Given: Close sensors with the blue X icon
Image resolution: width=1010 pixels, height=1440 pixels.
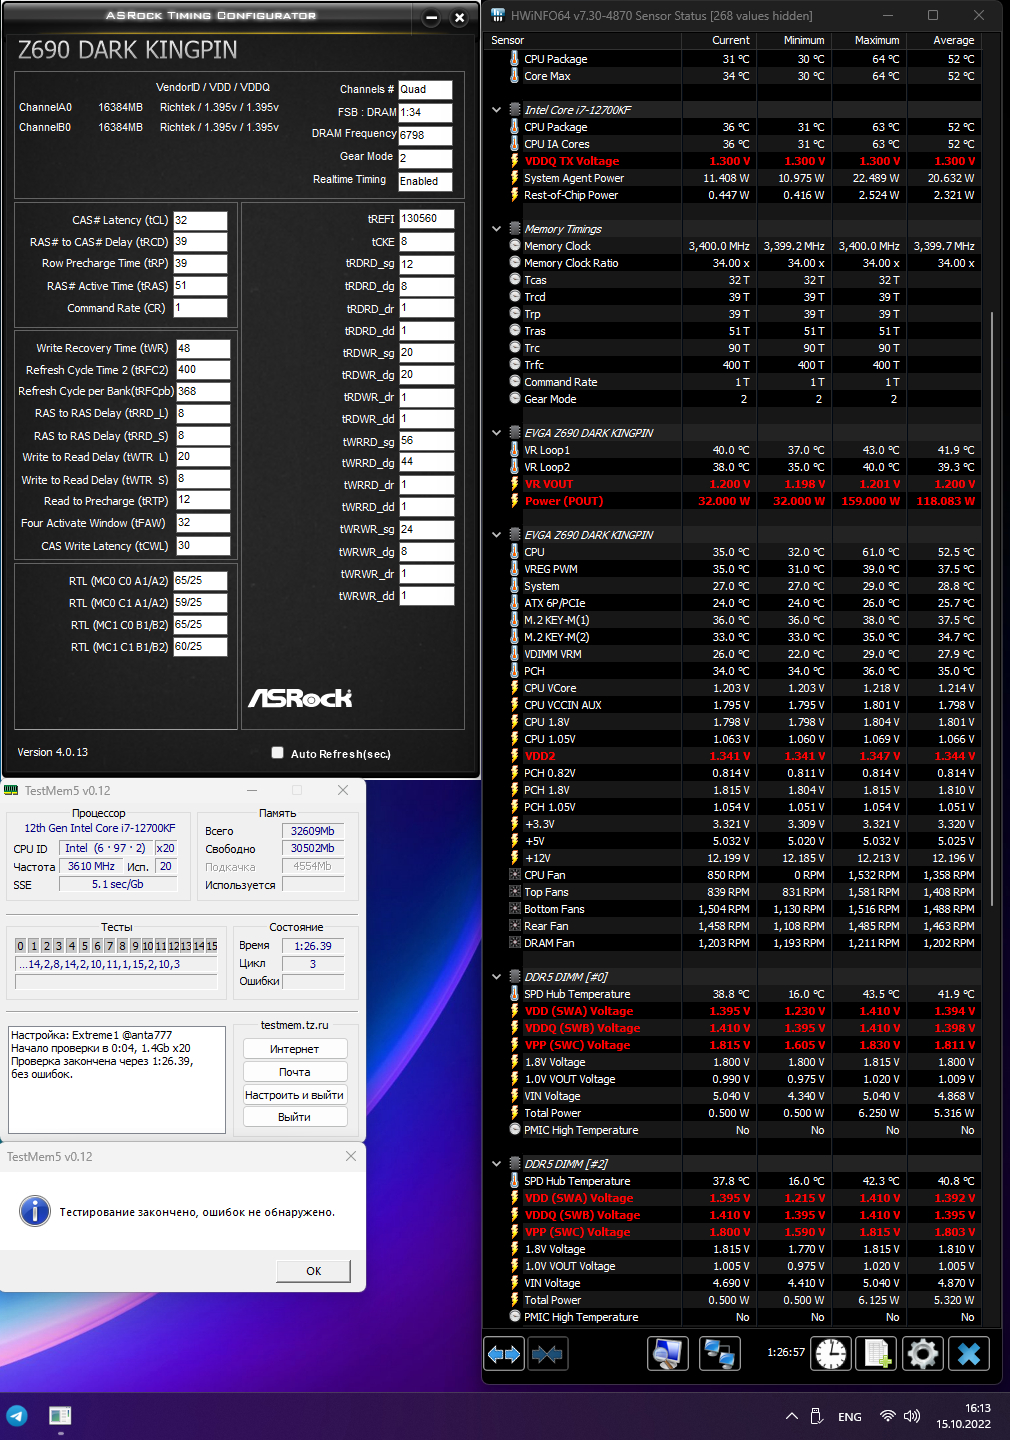Looking at the screenshot, I should click(x=969, y=1354).
